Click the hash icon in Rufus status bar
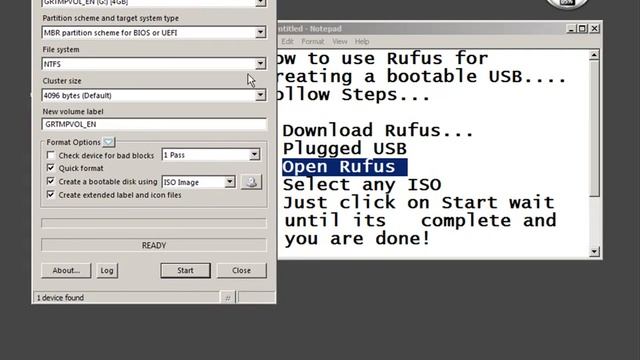 point(228,298)
